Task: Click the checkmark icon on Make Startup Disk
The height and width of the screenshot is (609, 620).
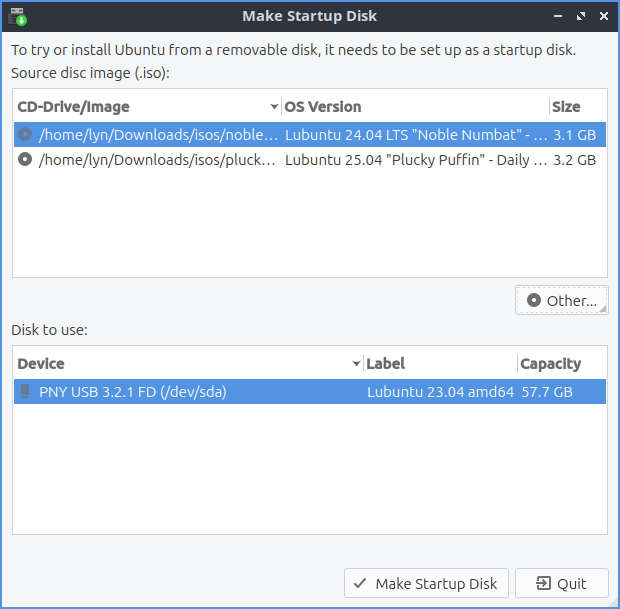Action: 361,584
